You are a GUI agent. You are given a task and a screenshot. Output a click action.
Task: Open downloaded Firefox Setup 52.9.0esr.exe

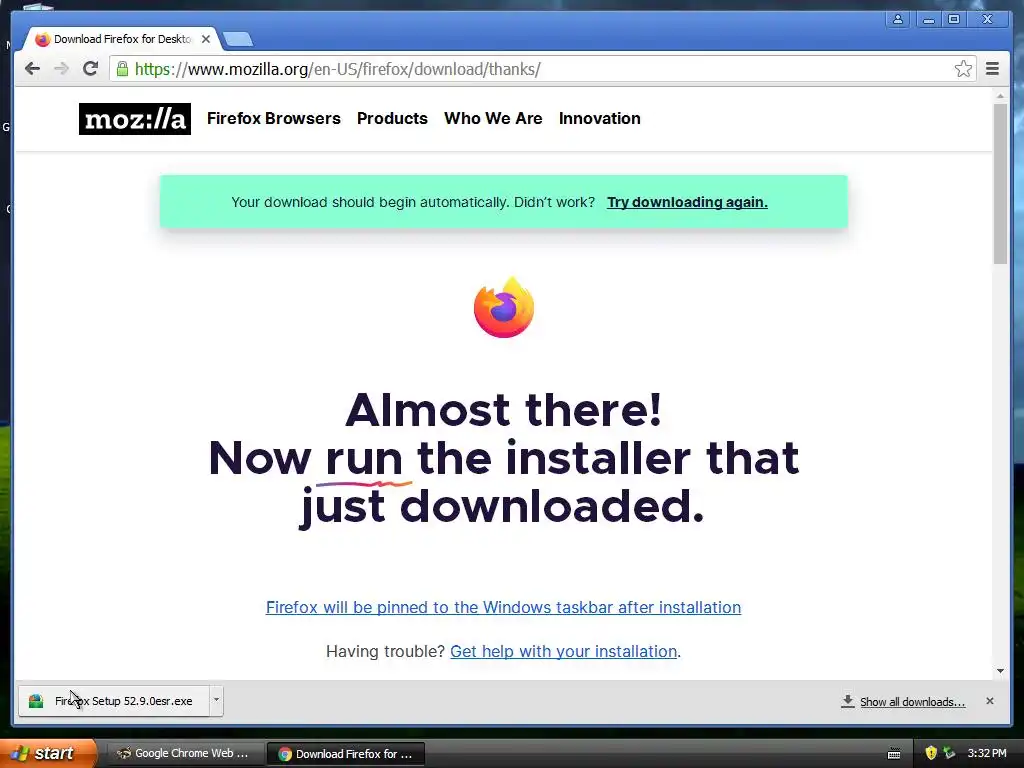click(x=114, y=701)
